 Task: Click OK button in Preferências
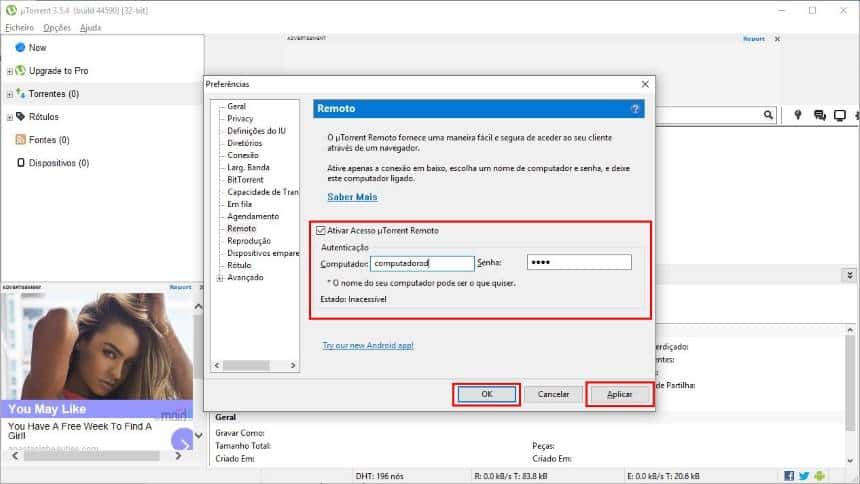click(486, 394)
